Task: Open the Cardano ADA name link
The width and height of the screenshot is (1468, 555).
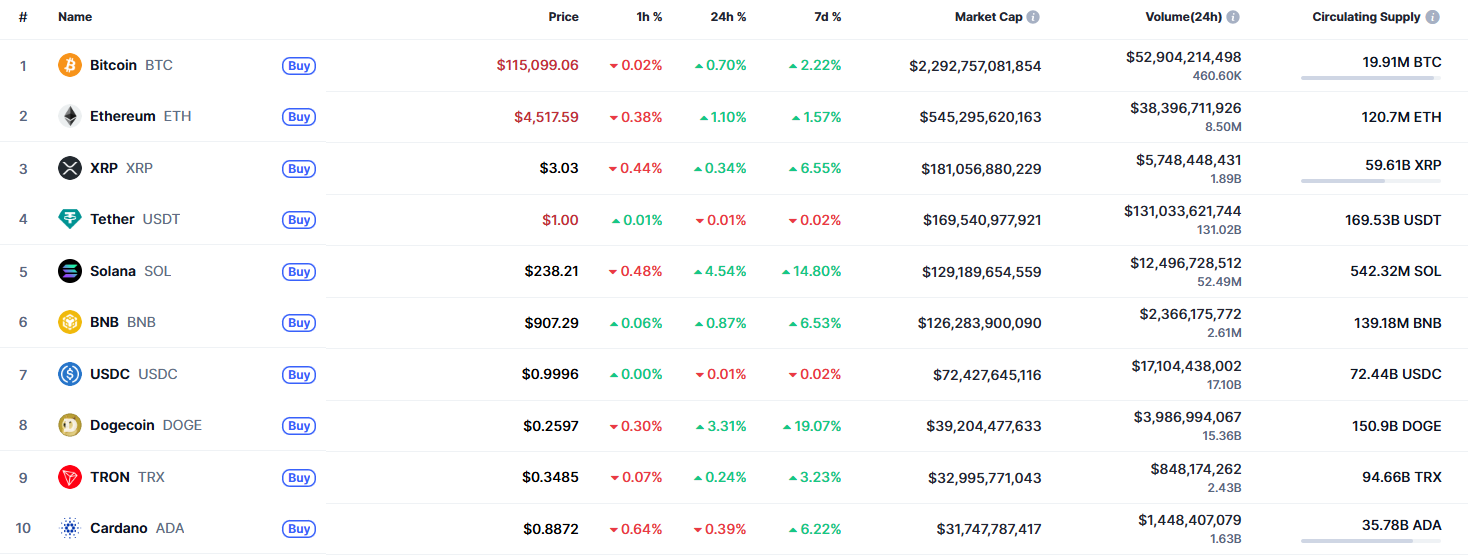Action: click(x=137, y=528)
